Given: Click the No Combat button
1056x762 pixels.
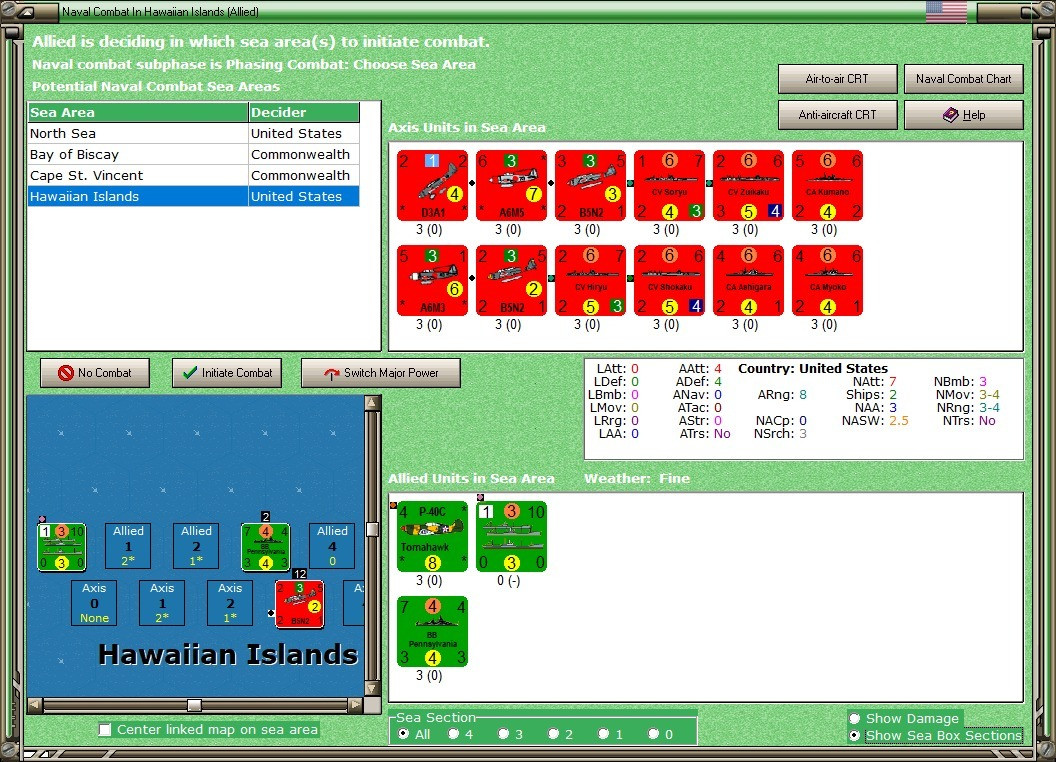Looking at the screenshot, I should click(95, 373).
